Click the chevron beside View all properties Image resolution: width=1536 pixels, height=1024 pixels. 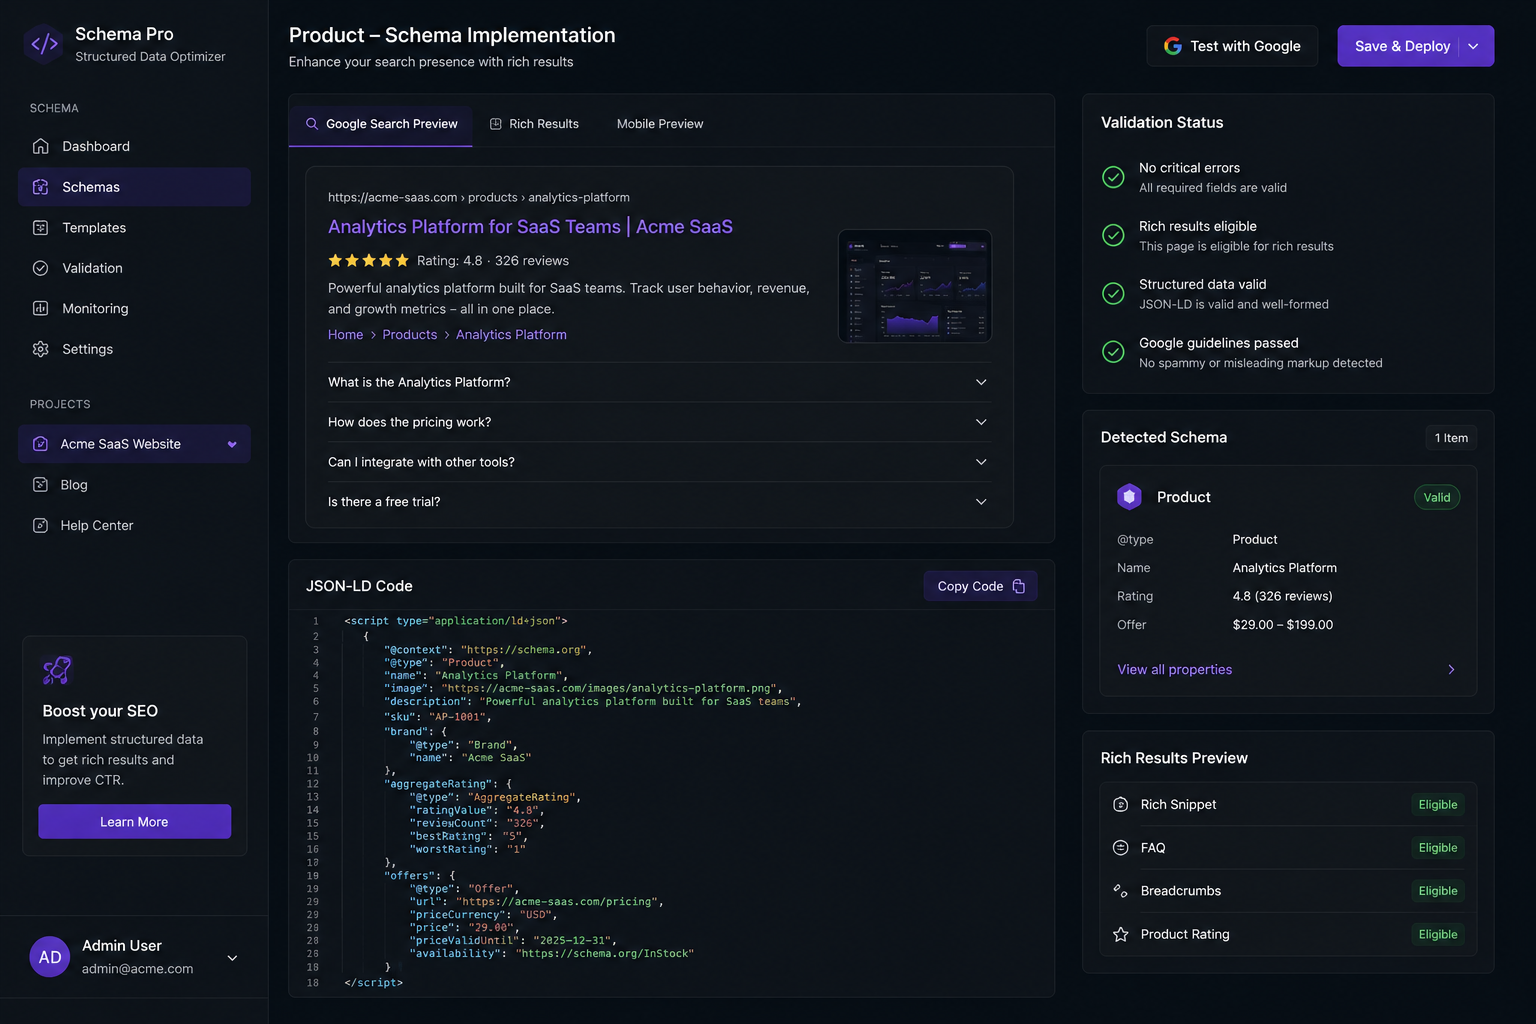coord(1451,670)
